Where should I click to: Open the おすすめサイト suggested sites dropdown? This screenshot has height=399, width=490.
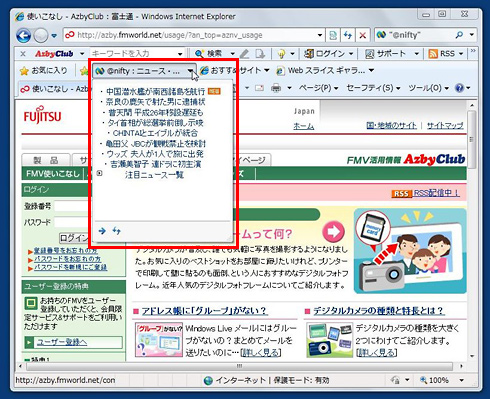[235, 70]
